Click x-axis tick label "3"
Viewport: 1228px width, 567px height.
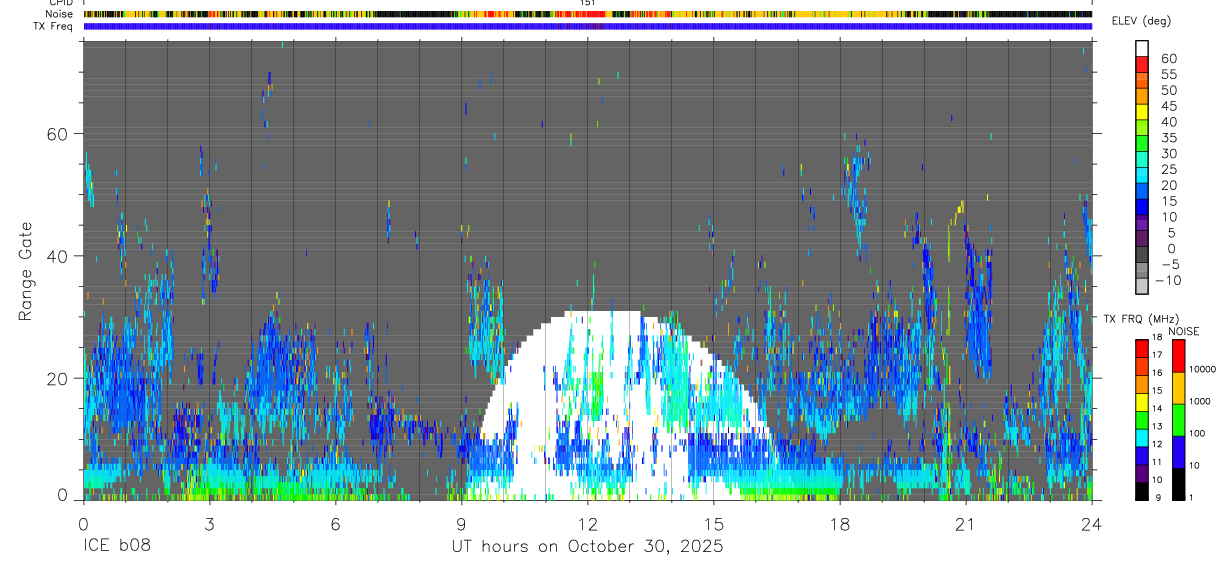[209, 523]
